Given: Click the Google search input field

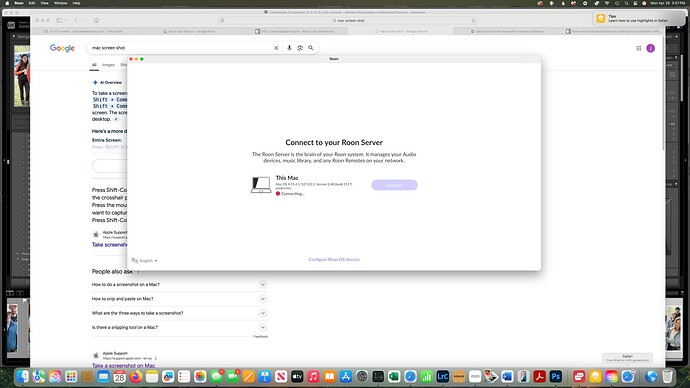Looking at the screenshot, I should pos(180,48).
